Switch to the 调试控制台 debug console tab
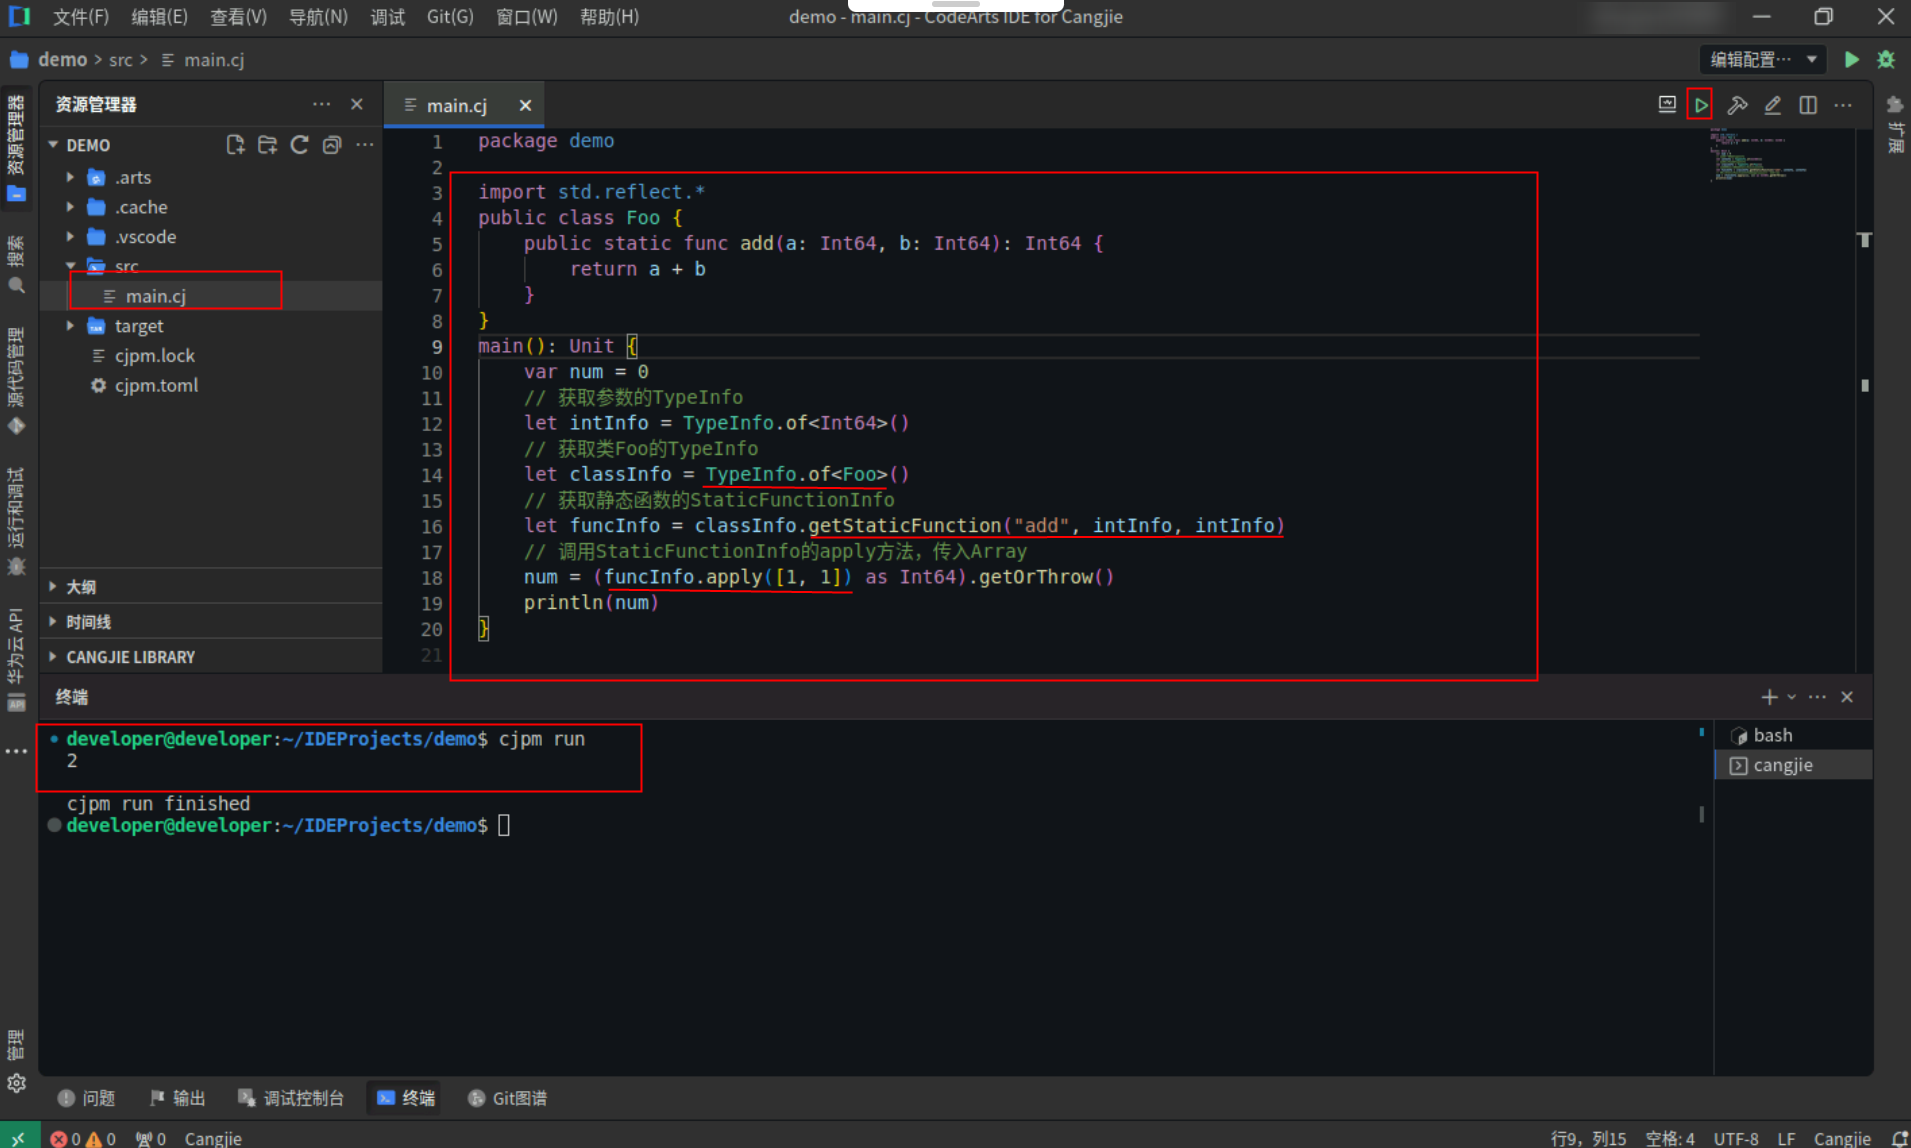 click(291, 1098)
